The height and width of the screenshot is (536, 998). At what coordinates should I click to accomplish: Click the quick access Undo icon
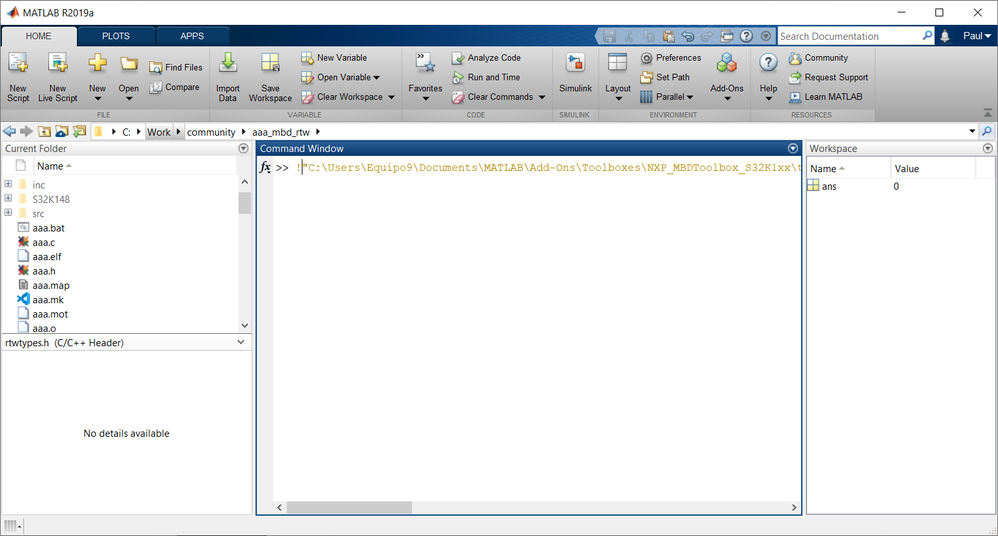(687, 36)
